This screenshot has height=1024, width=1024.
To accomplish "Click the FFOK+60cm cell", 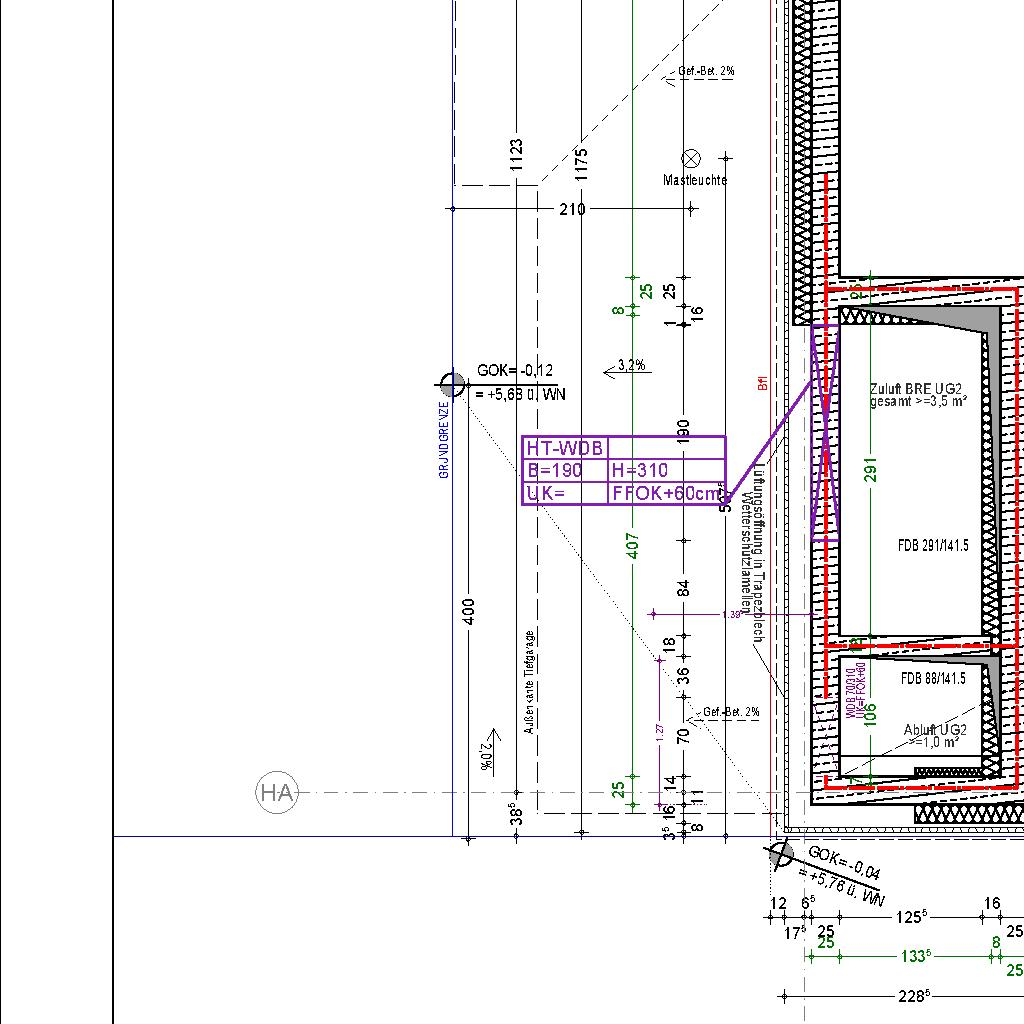I will pos(666,493).
